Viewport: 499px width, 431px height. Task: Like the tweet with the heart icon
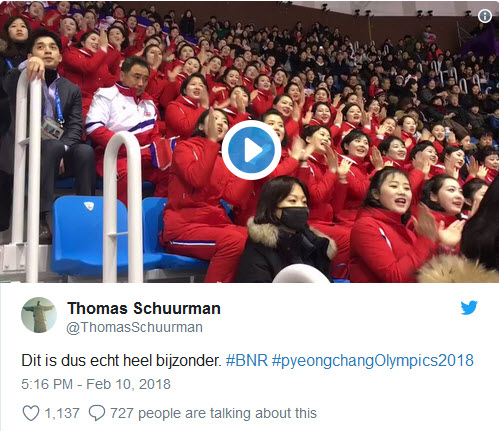(31, 413)
